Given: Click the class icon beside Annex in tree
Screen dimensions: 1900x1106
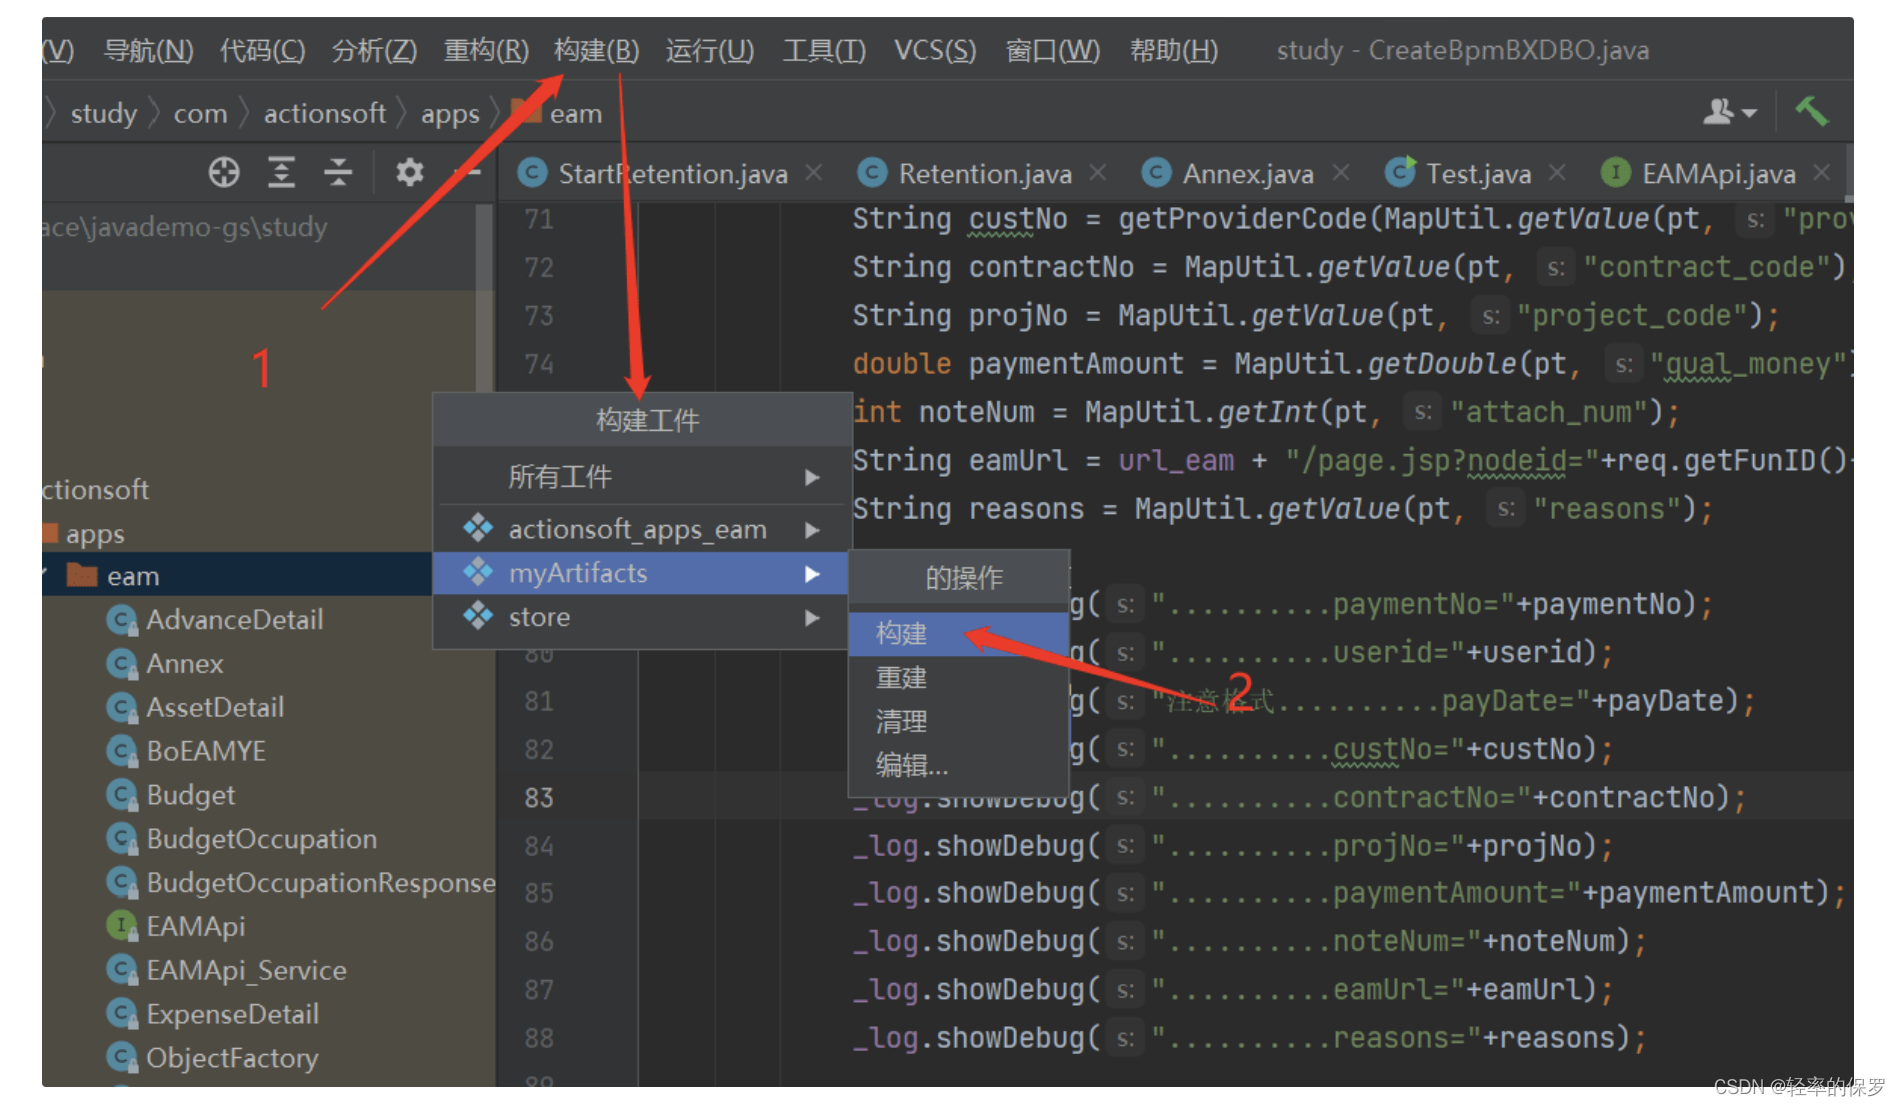Looking at the screenshot, I should click(x=122, y=664).
